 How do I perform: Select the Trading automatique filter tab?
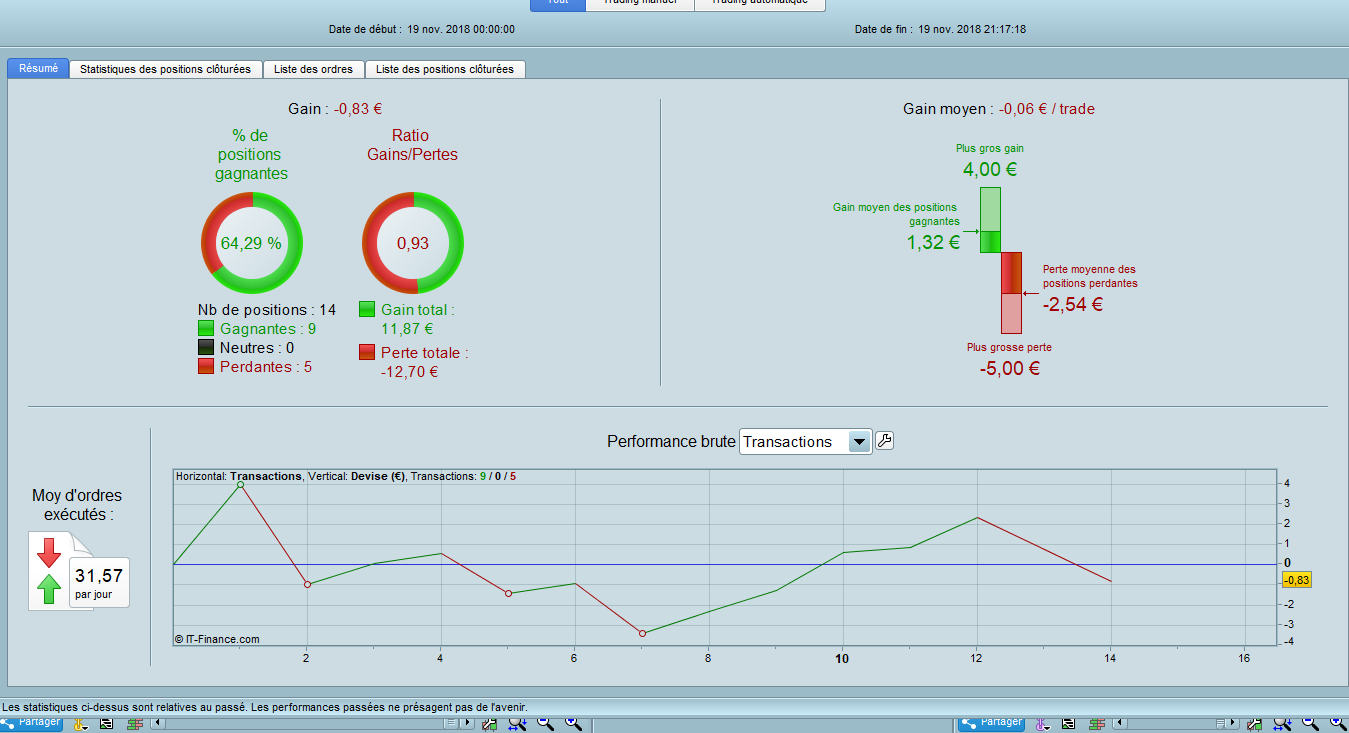click(760, 4)
